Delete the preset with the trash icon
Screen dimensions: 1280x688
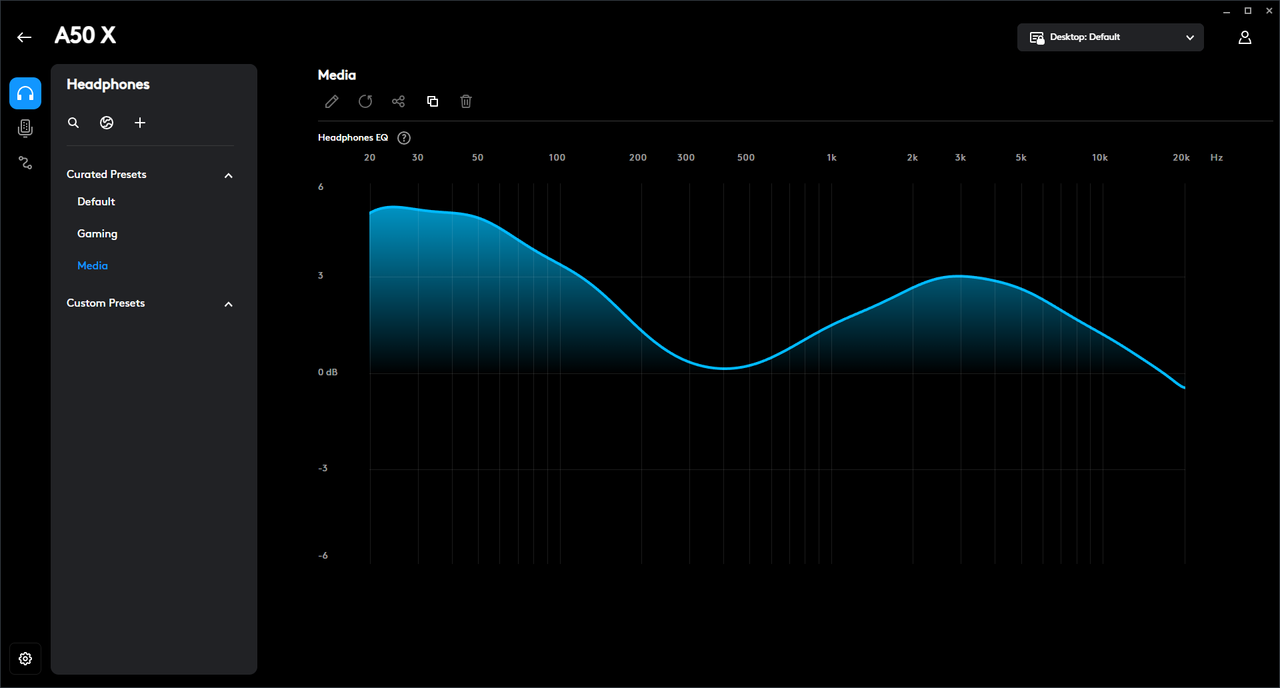click(x=466, y=101)
